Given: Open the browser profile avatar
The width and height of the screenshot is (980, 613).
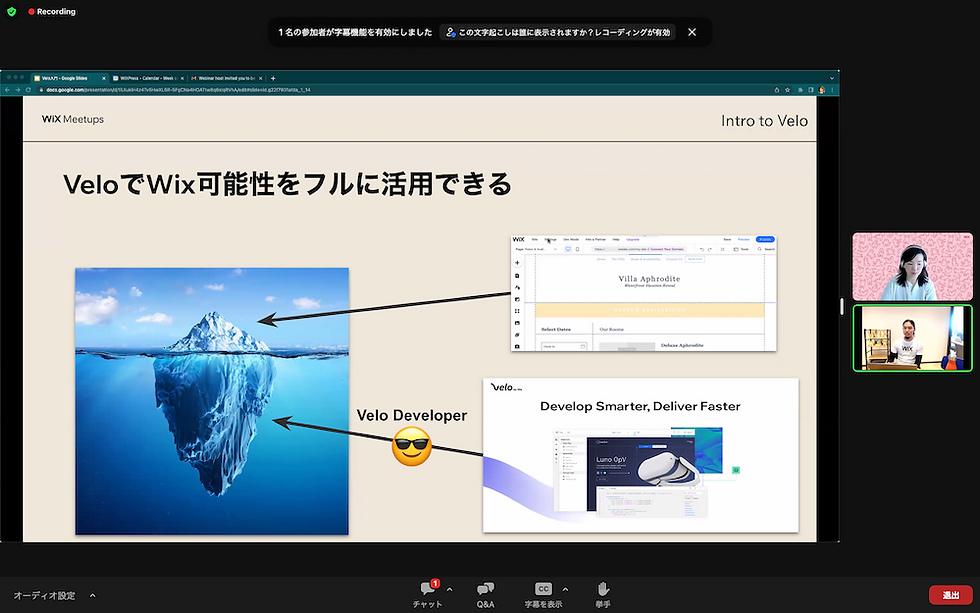Looking at the screenshot, I should tap(822, 90).
